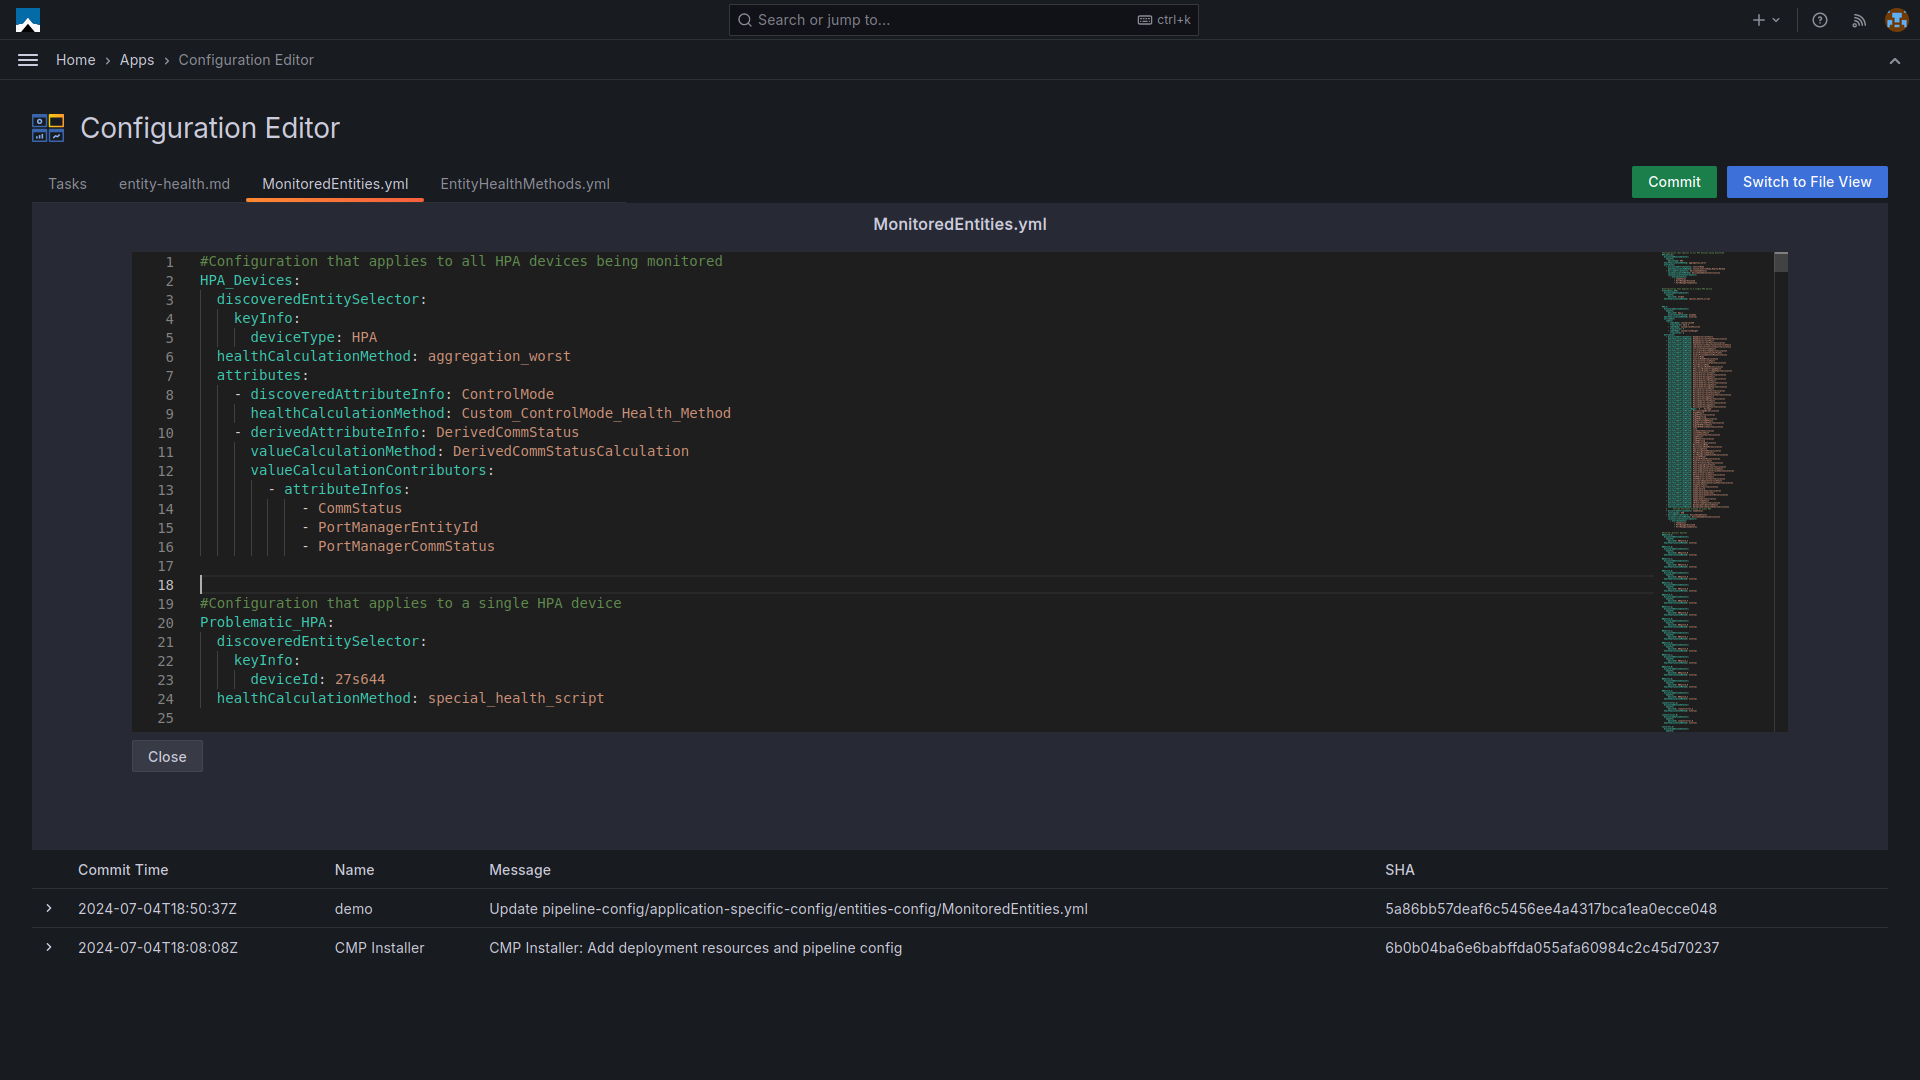Viewport: 1920px width, 1080px height.
Task: Click the ctrl+k shortcut hint
Action: coord(1164,20)
